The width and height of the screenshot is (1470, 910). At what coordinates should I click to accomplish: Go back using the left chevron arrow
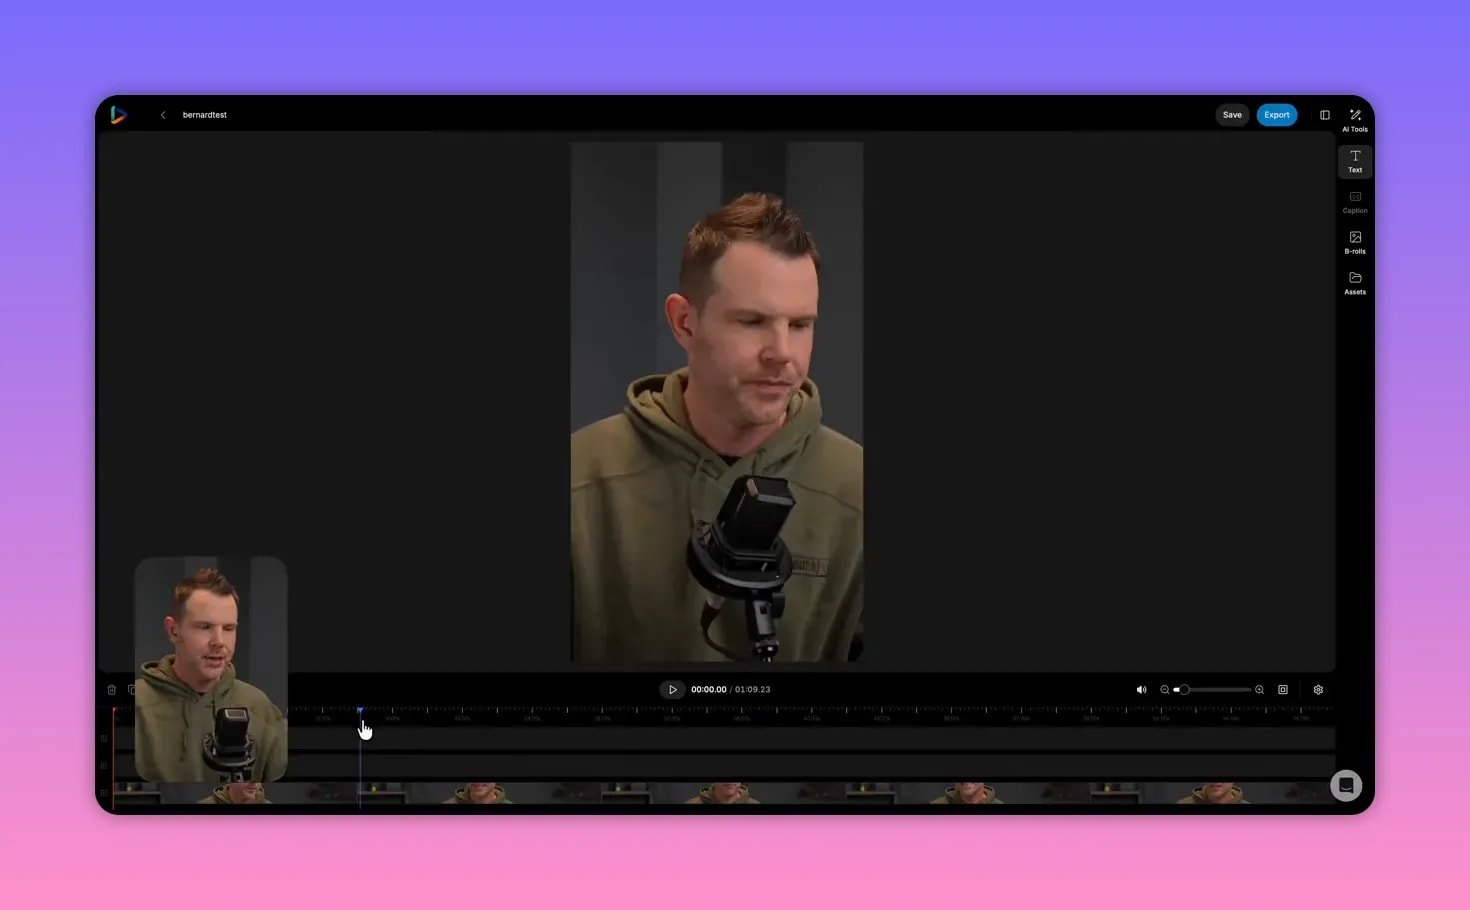163,114
